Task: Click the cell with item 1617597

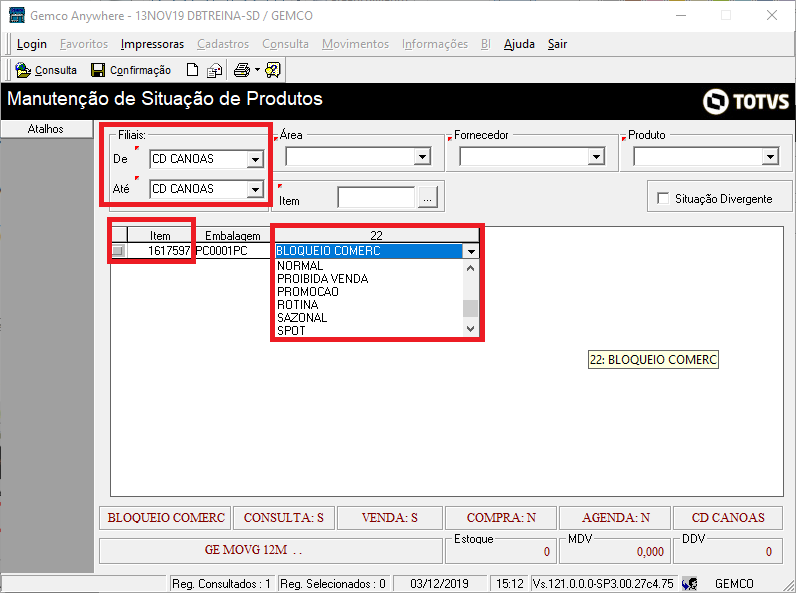Action: [159, 250]
